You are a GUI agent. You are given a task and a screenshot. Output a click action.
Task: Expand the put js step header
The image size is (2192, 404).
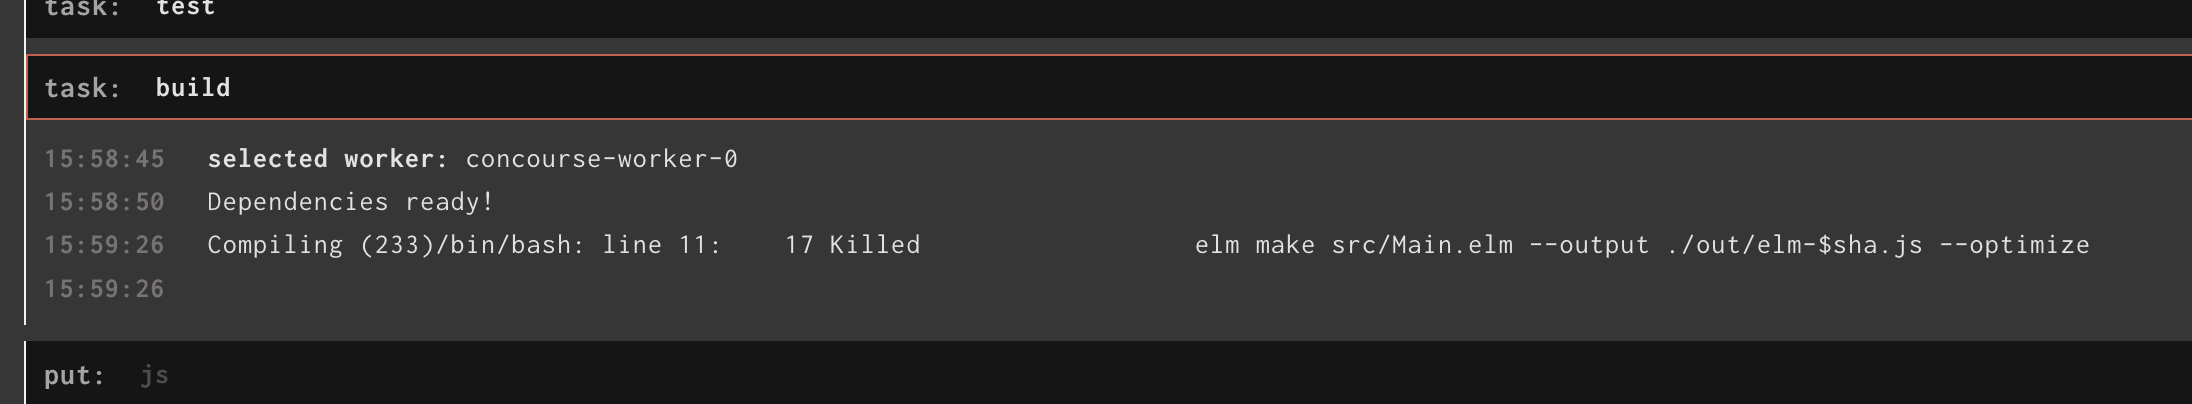[x=1108, y=374]
